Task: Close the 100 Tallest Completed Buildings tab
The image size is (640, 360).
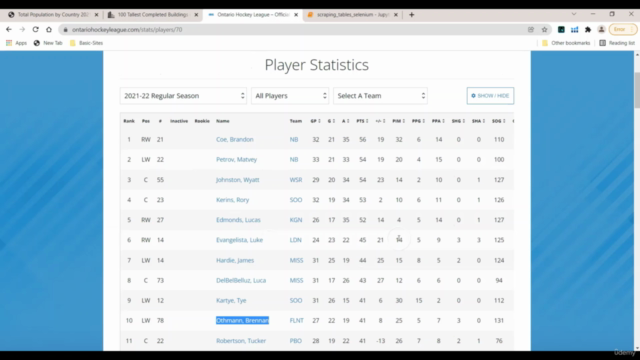Action: coord(196,15)
